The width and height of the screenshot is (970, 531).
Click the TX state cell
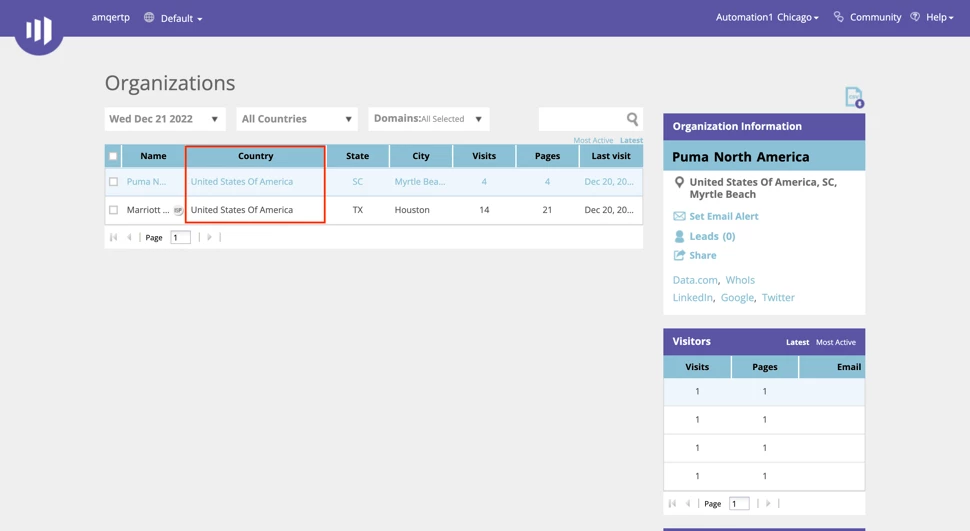(358, 210)
